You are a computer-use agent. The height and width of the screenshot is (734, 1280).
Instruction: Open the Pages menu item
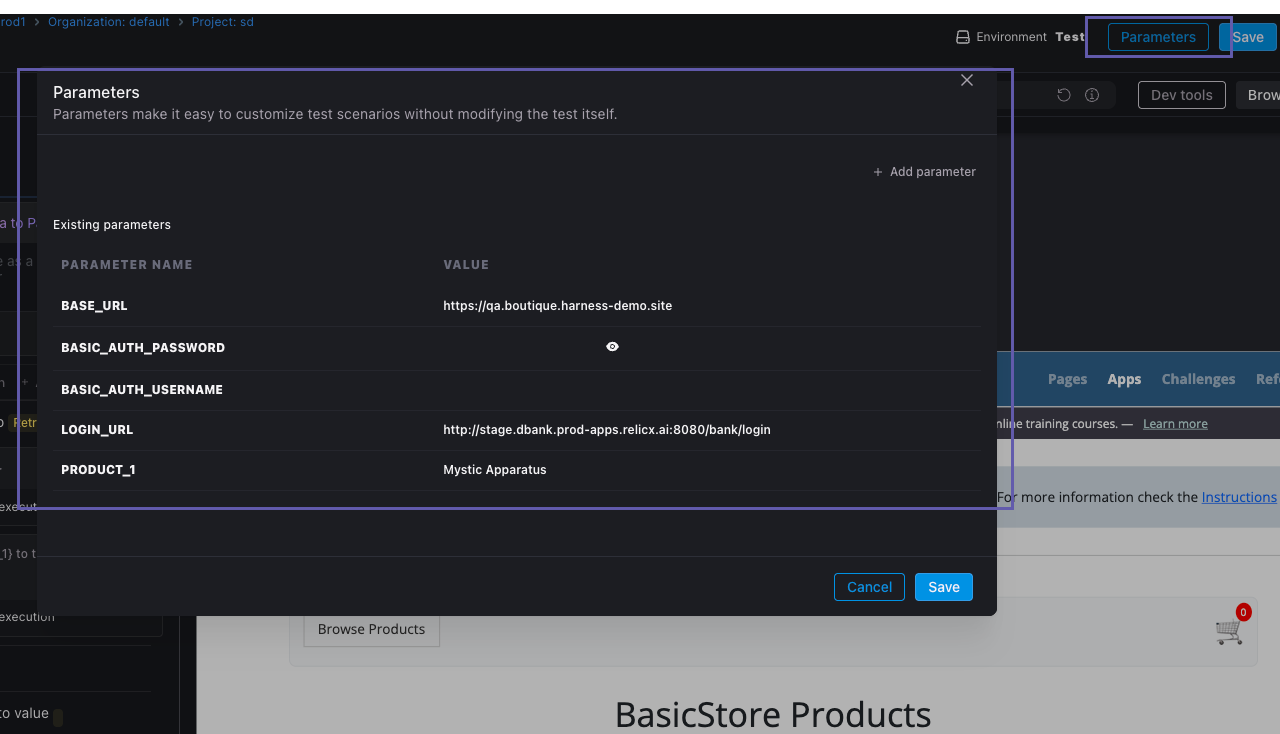click(1067, 379)
